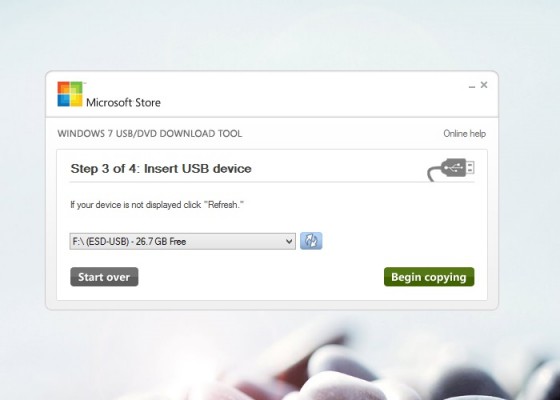The width and height of the screenshot is (560, 400).
Task: Refresh the USB device list
Action: (x=311, y=241)
